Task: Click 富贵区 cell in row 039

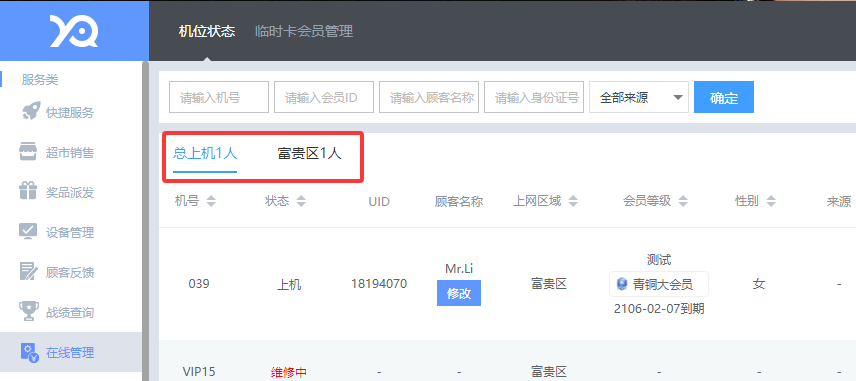Action: (x=549, y=284)
